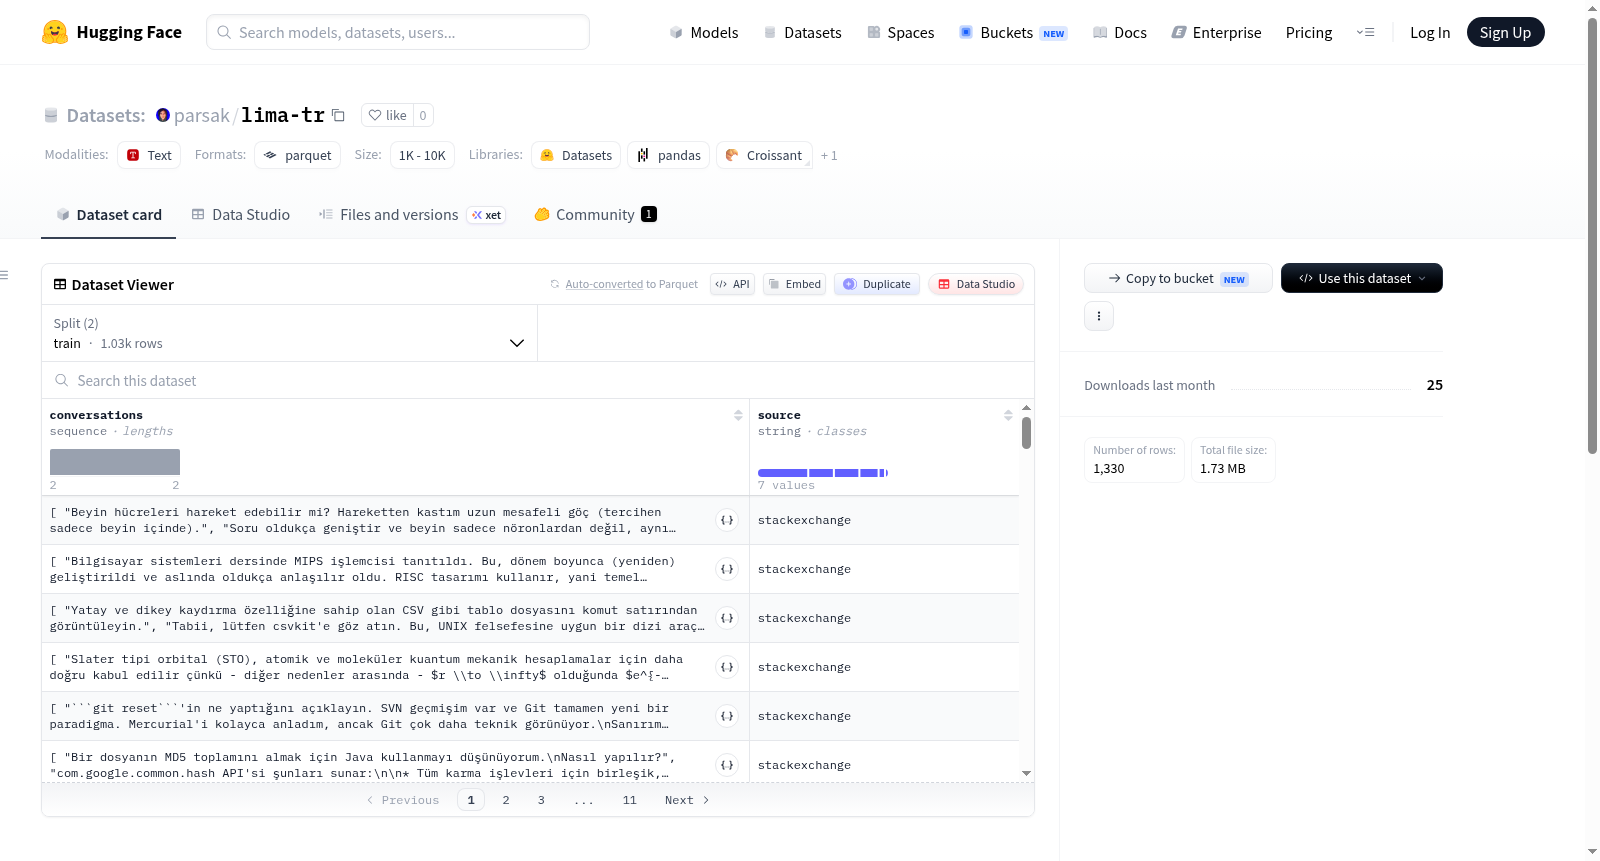Focus the top search models field

[x=398, y=32]
